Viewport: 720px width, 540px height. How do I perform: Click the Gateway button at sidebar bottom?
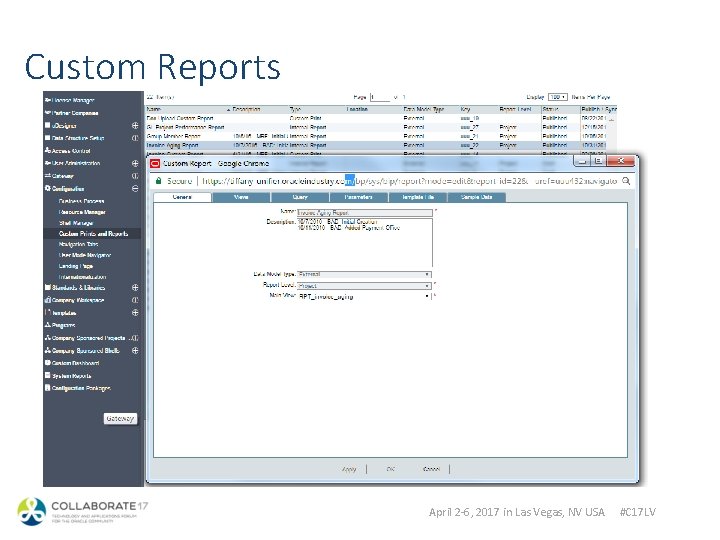click(120, 418)
